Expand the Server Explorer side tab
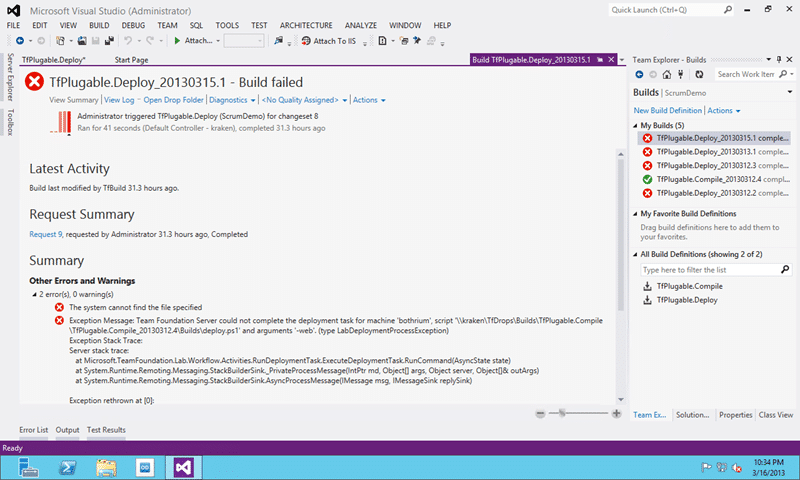Viewport: 800px width, 480px height. 10,77
